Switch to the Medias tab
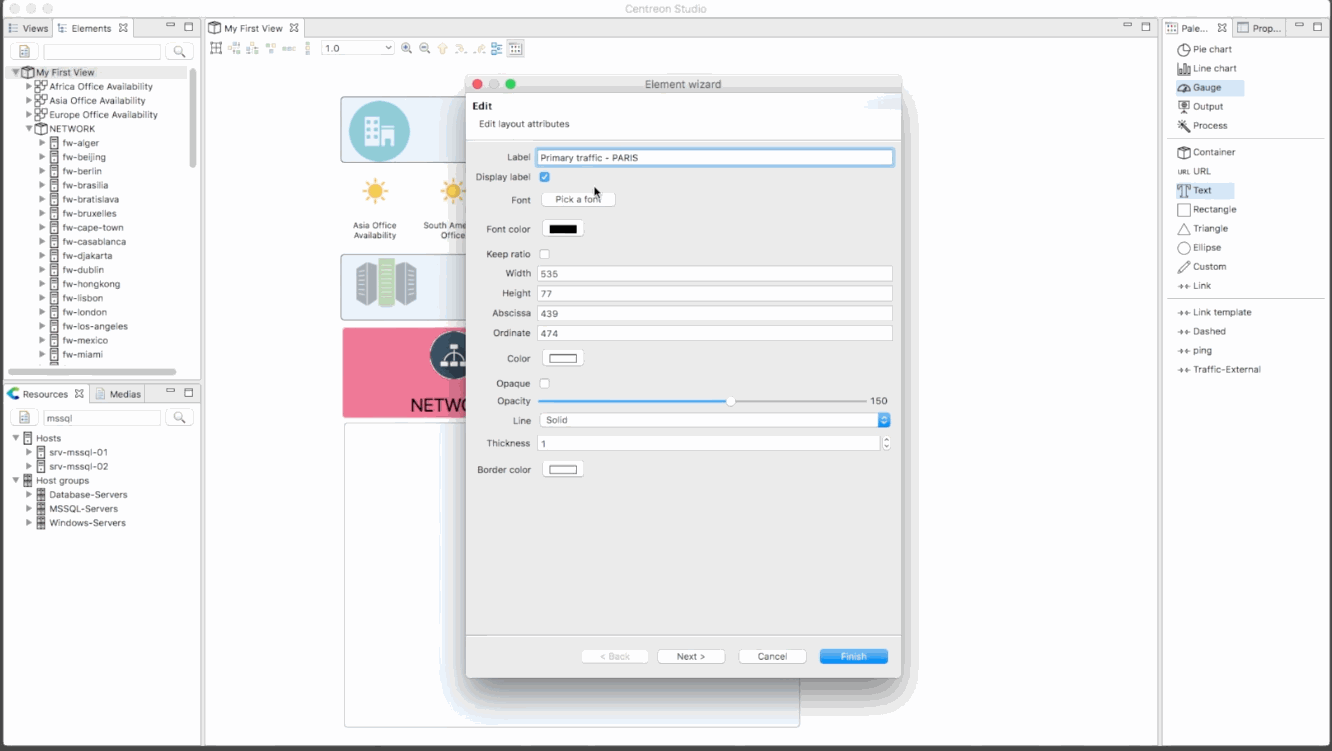 coord(119,394)
